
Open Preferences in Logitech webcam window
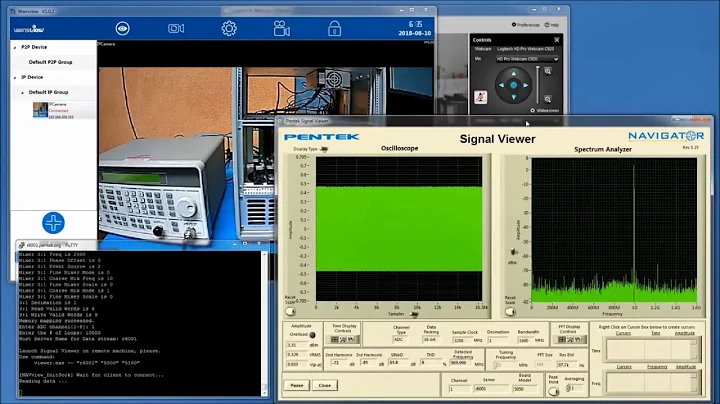(x=526, y=25)
